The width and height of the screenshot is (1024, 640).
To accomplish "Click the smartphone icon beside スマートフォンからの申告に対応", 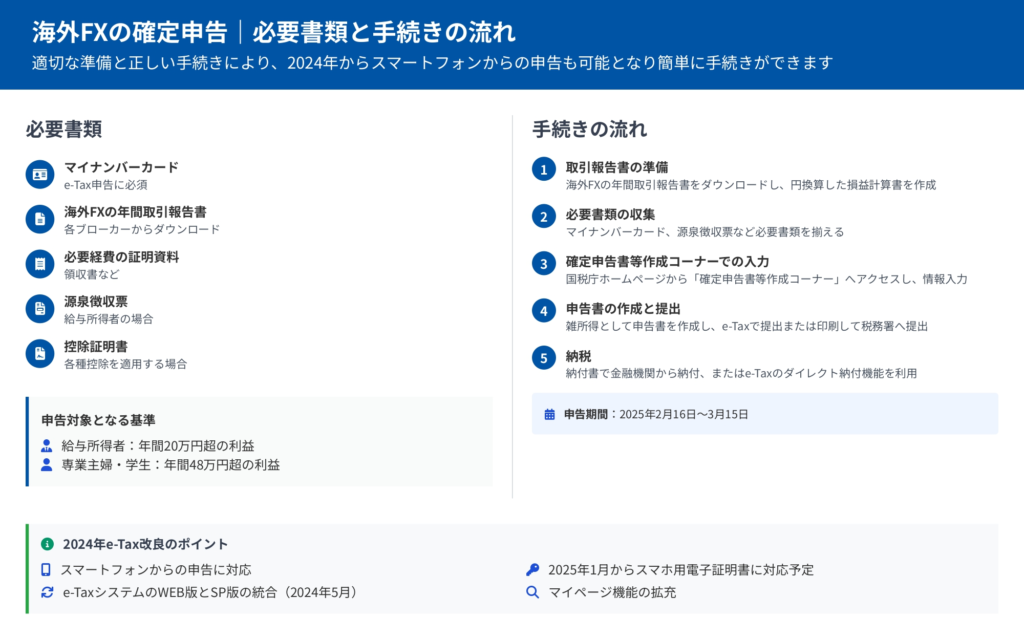I will click(46, 569).
